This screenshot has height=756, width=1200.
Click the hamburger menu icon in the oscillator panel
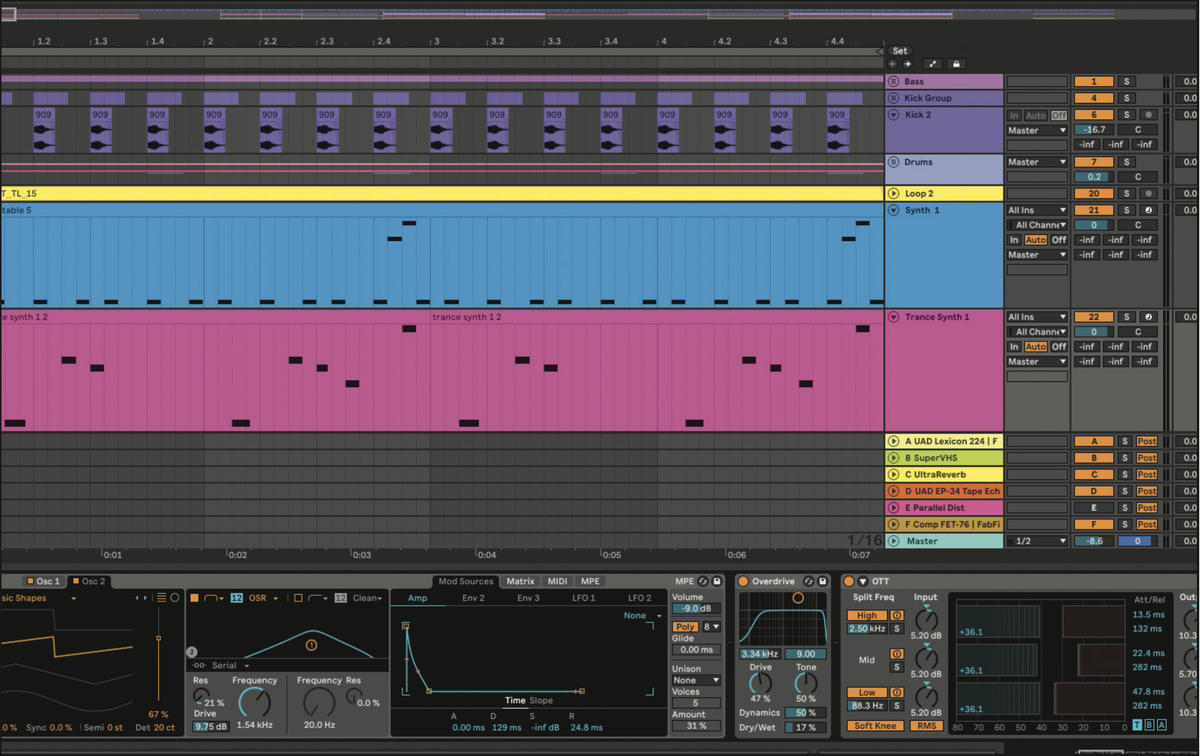point(162,595)
